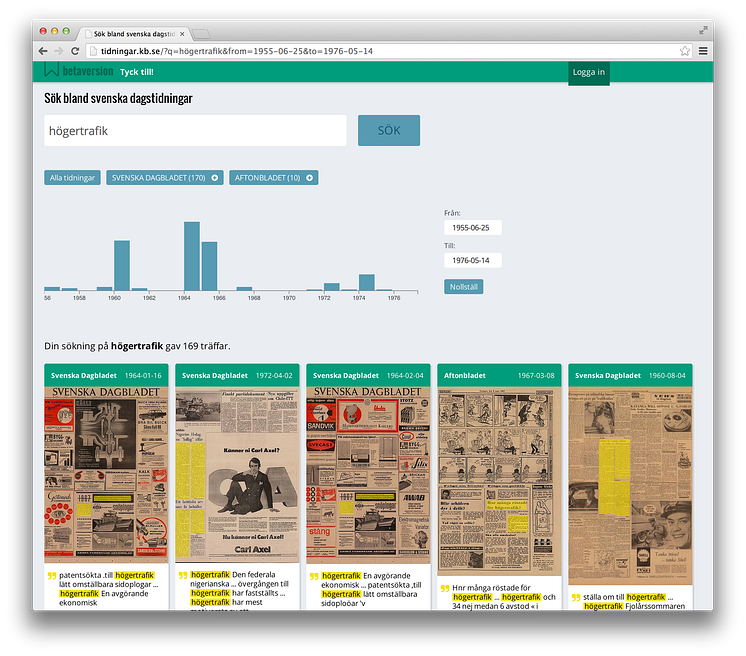Viewport: 746px width, 656px height.
Task: Click the tallest histogram bar at 1964
Action: [x=191, y=256]
